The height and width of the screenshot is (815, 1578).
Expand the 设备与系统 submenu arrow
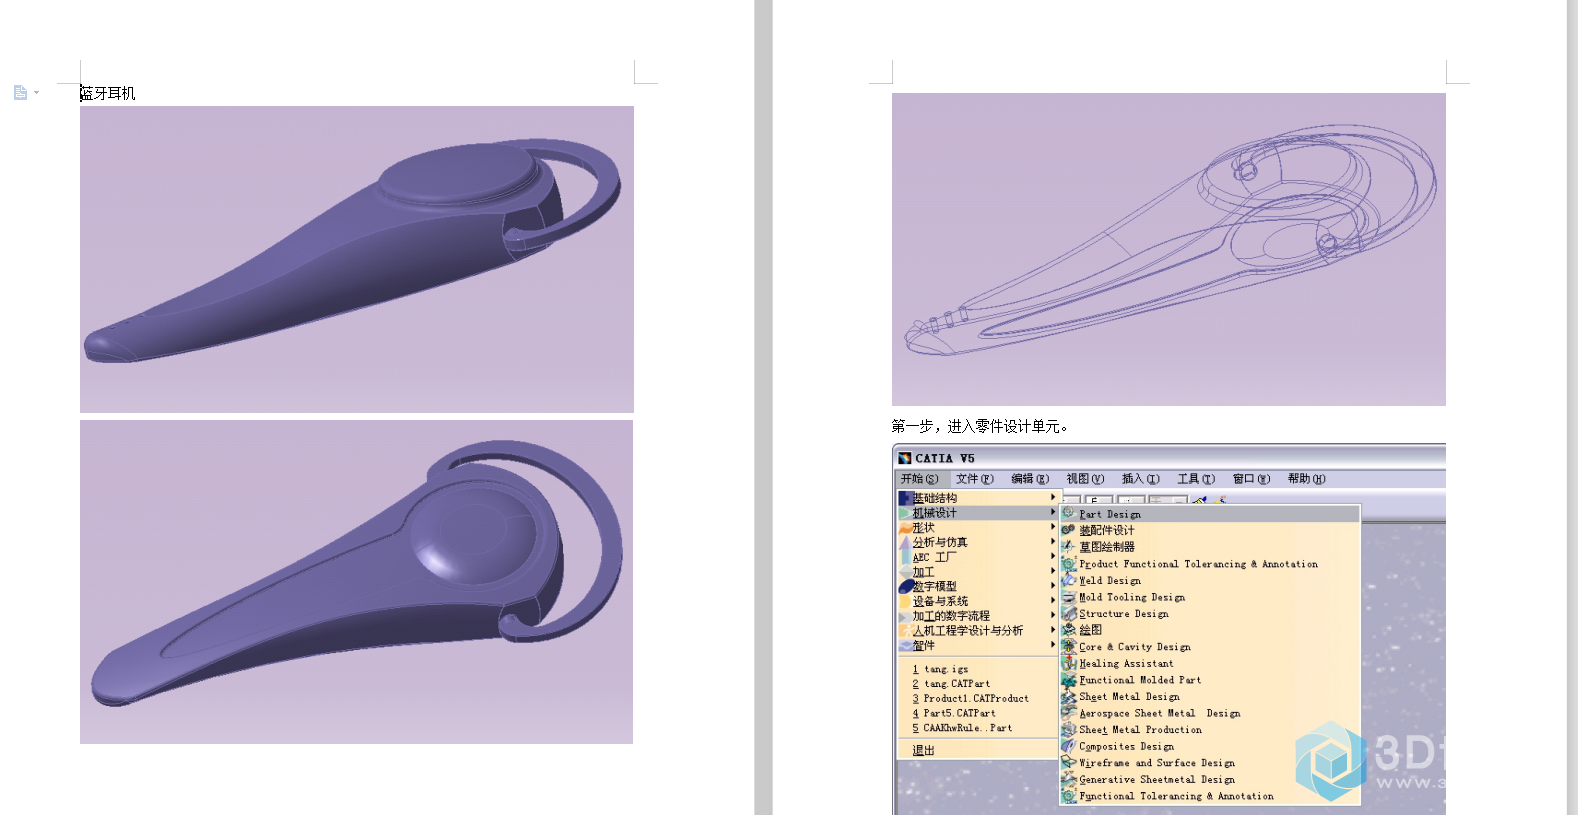1052,601
